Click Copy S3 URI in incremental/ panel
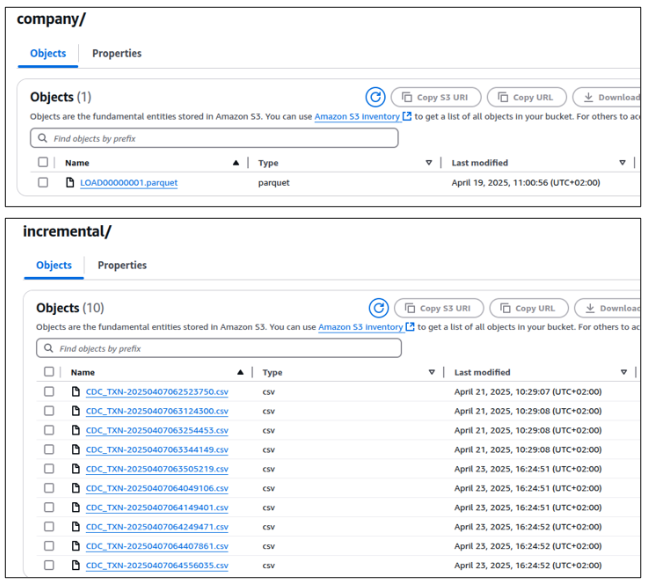The width and height of the screenshot is (648, 584). (439, 308)
